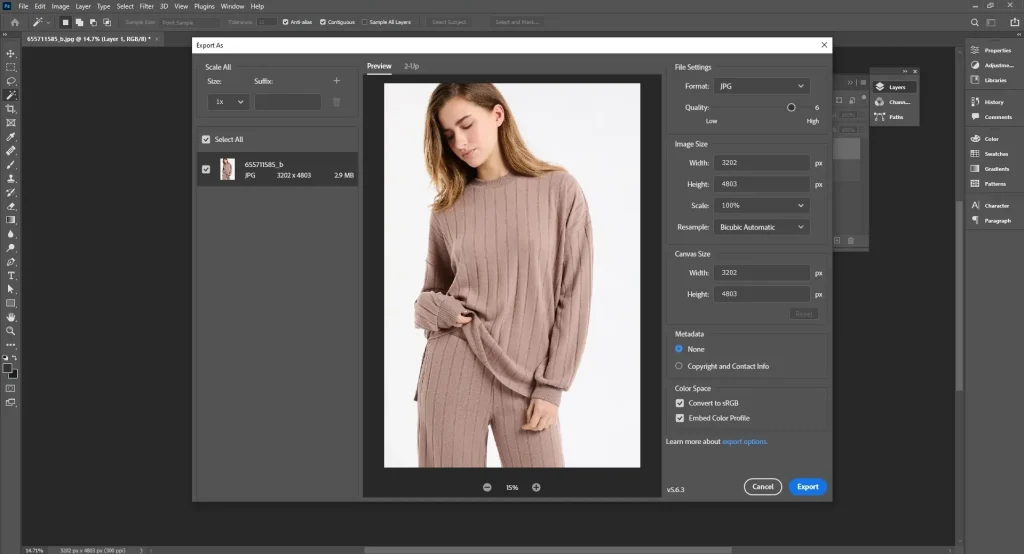Screen dimensions: 1024x554
Task: Select the Dodge tool
Action: 10,248
